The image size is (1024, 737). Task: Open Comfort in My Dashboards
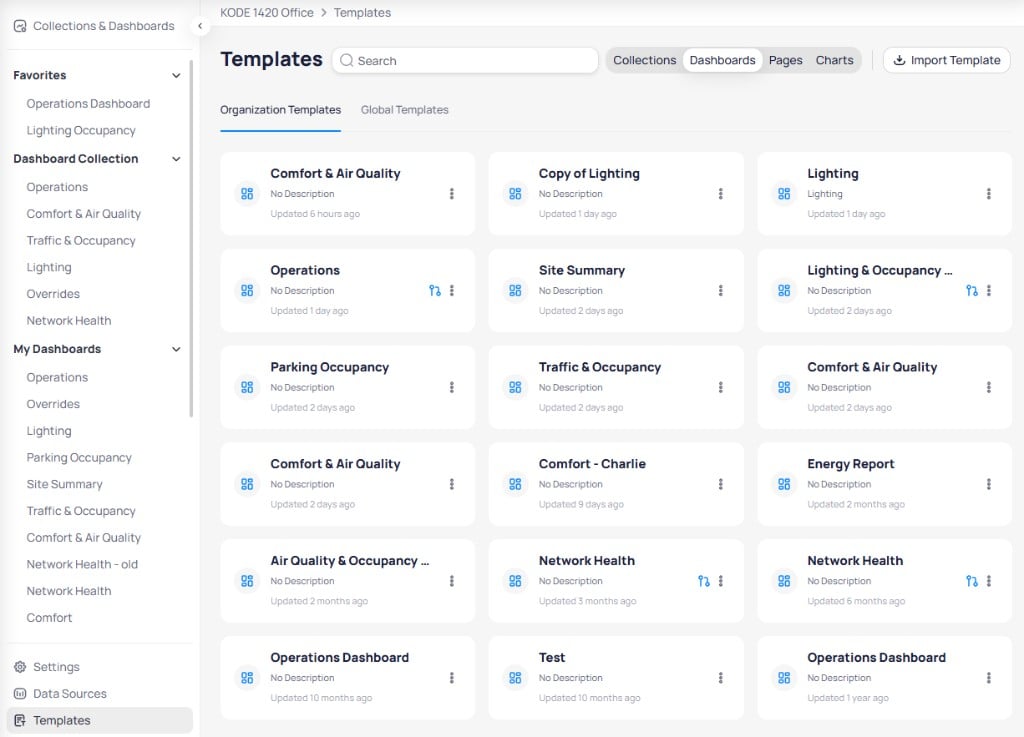(x=49, y=618)
